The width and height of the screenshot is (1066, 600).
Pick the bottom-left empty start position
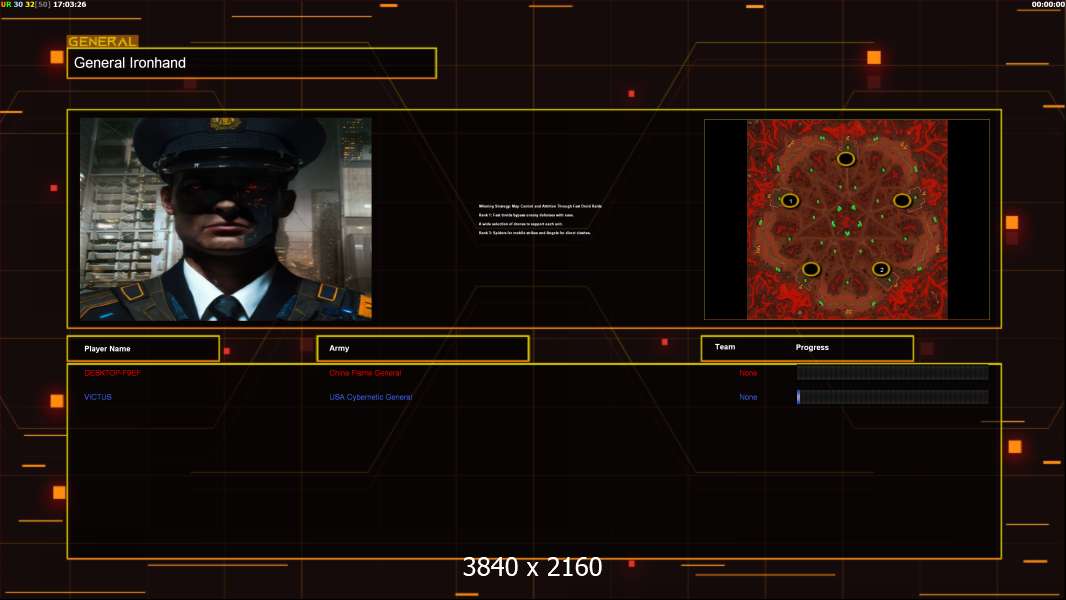pyautogui.click(x=810, y=269)
